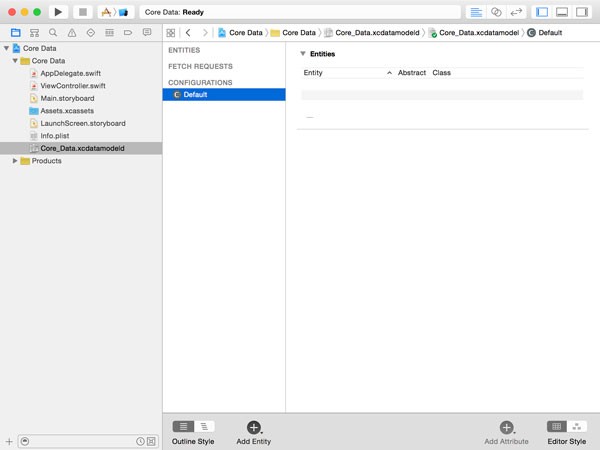Go forward in editor history
Screen dimensions: 600x450
(205, 33)
